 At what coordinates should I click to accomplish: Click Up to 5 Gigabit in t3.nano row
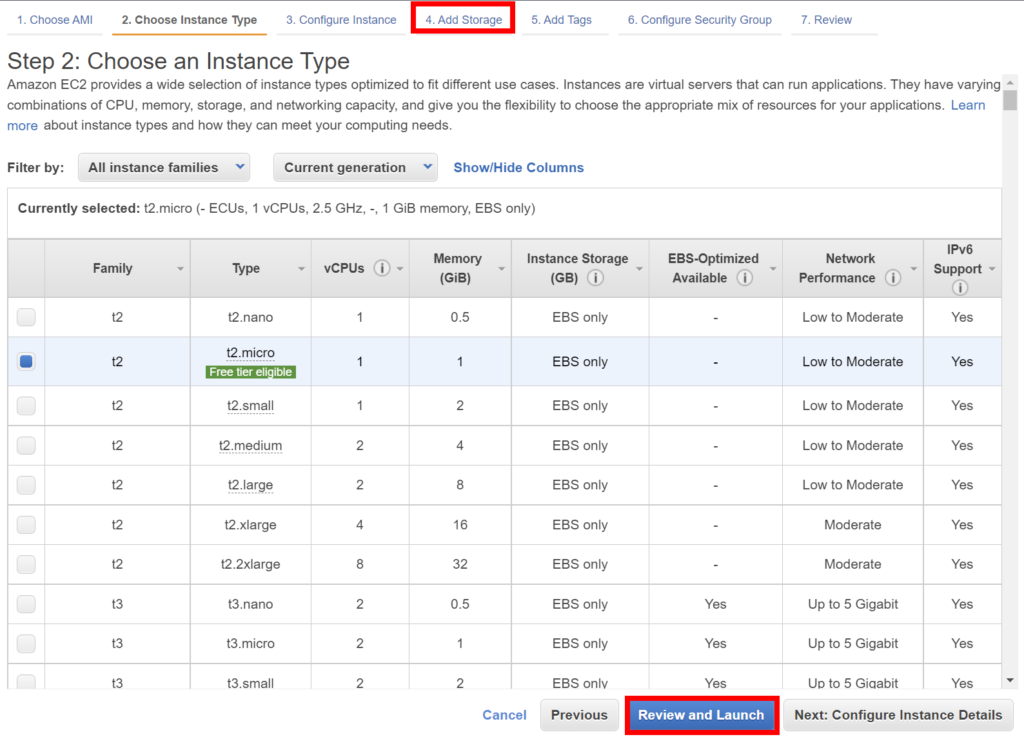[852, 604]
